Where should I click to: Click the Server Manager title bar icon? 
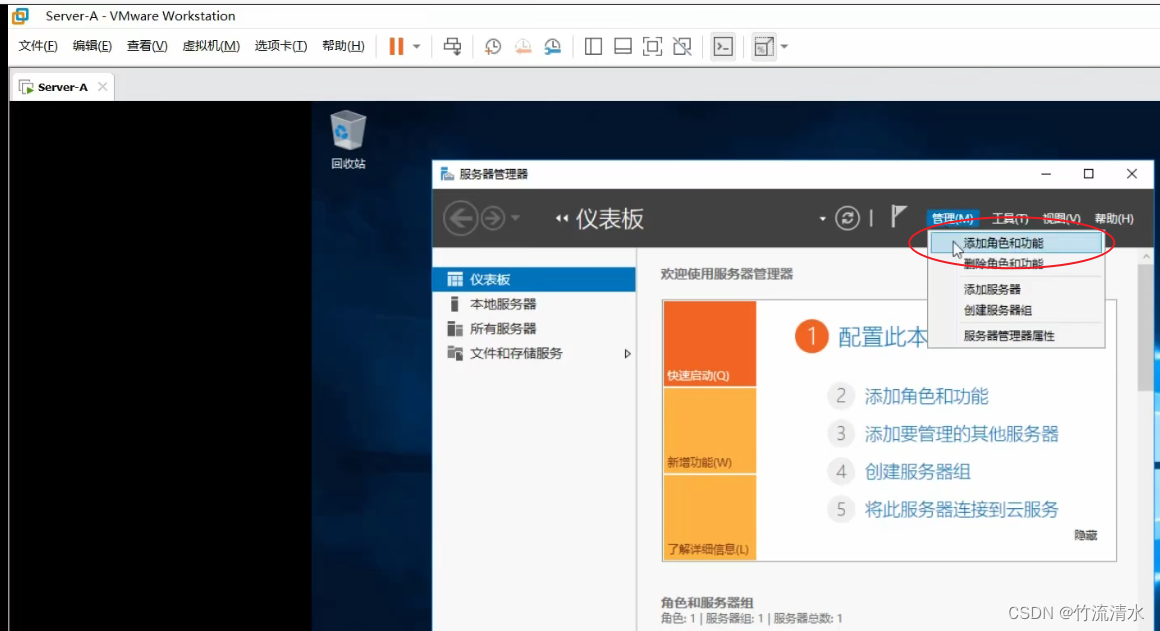[x=447, y=174]
